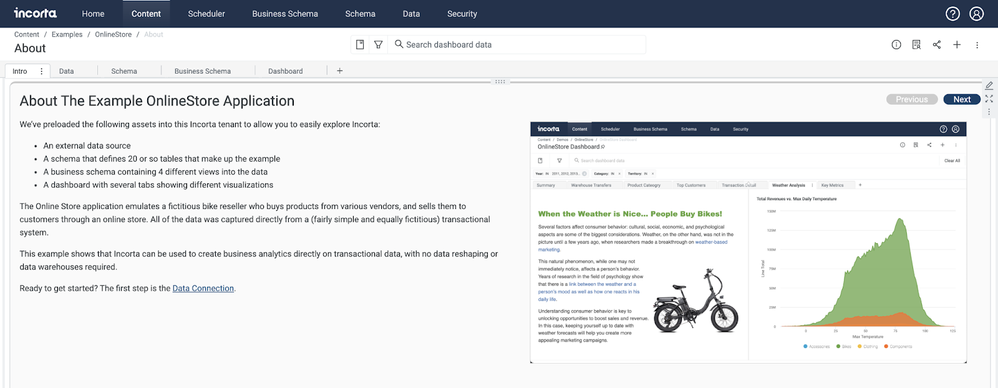Click paragraph starting 'The Online Store application emulates'
Screen dimensions: 998x388
pos(255,219)
